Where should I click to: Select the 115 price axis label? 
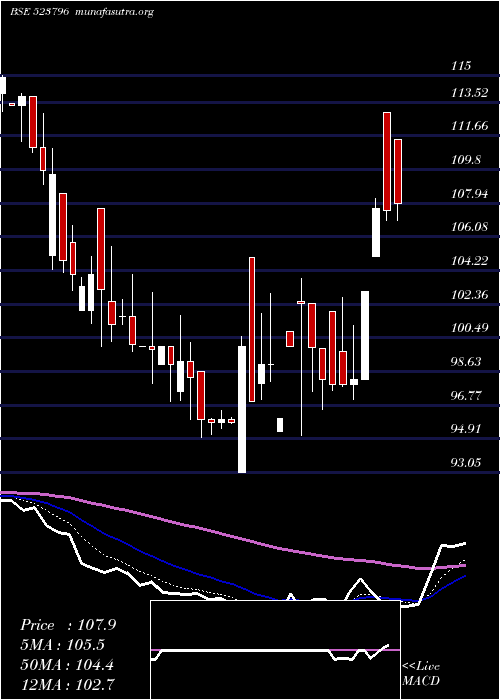click(x=461, y=66)
